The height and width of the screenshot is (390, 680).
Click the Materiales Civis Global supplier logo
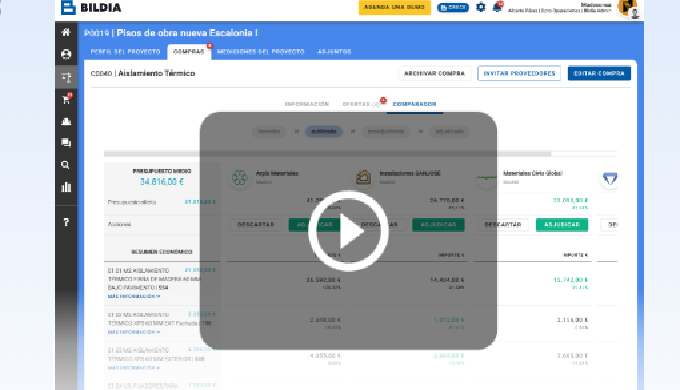coord(487,177)
